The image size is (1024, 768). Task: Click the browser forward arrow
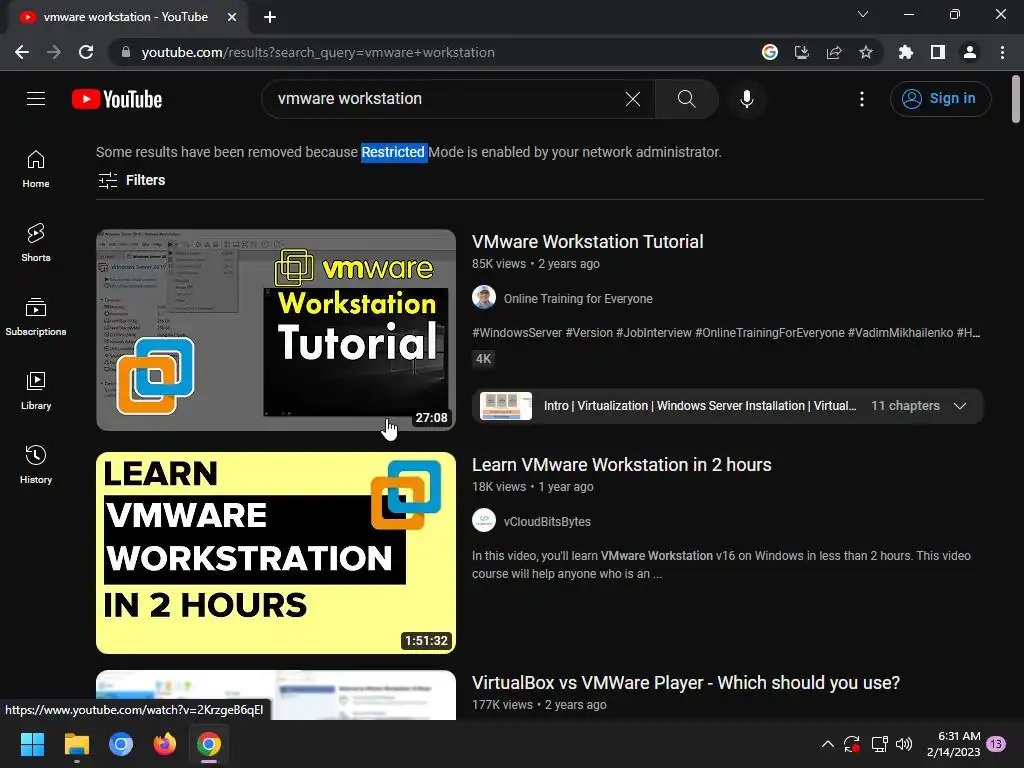pos(54,52)
